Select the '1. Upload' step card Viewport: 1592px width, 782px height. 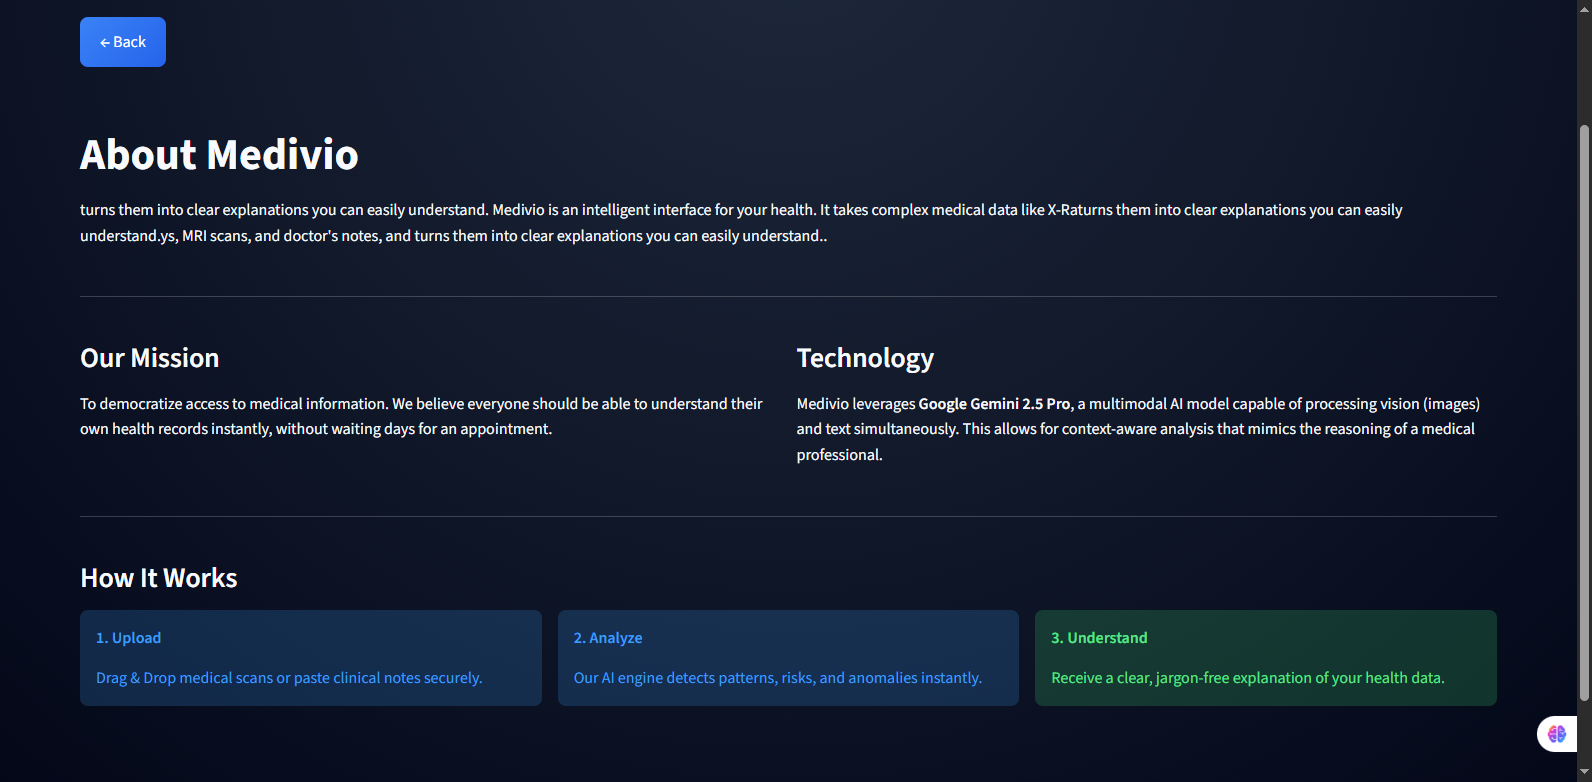click(311, 658)
